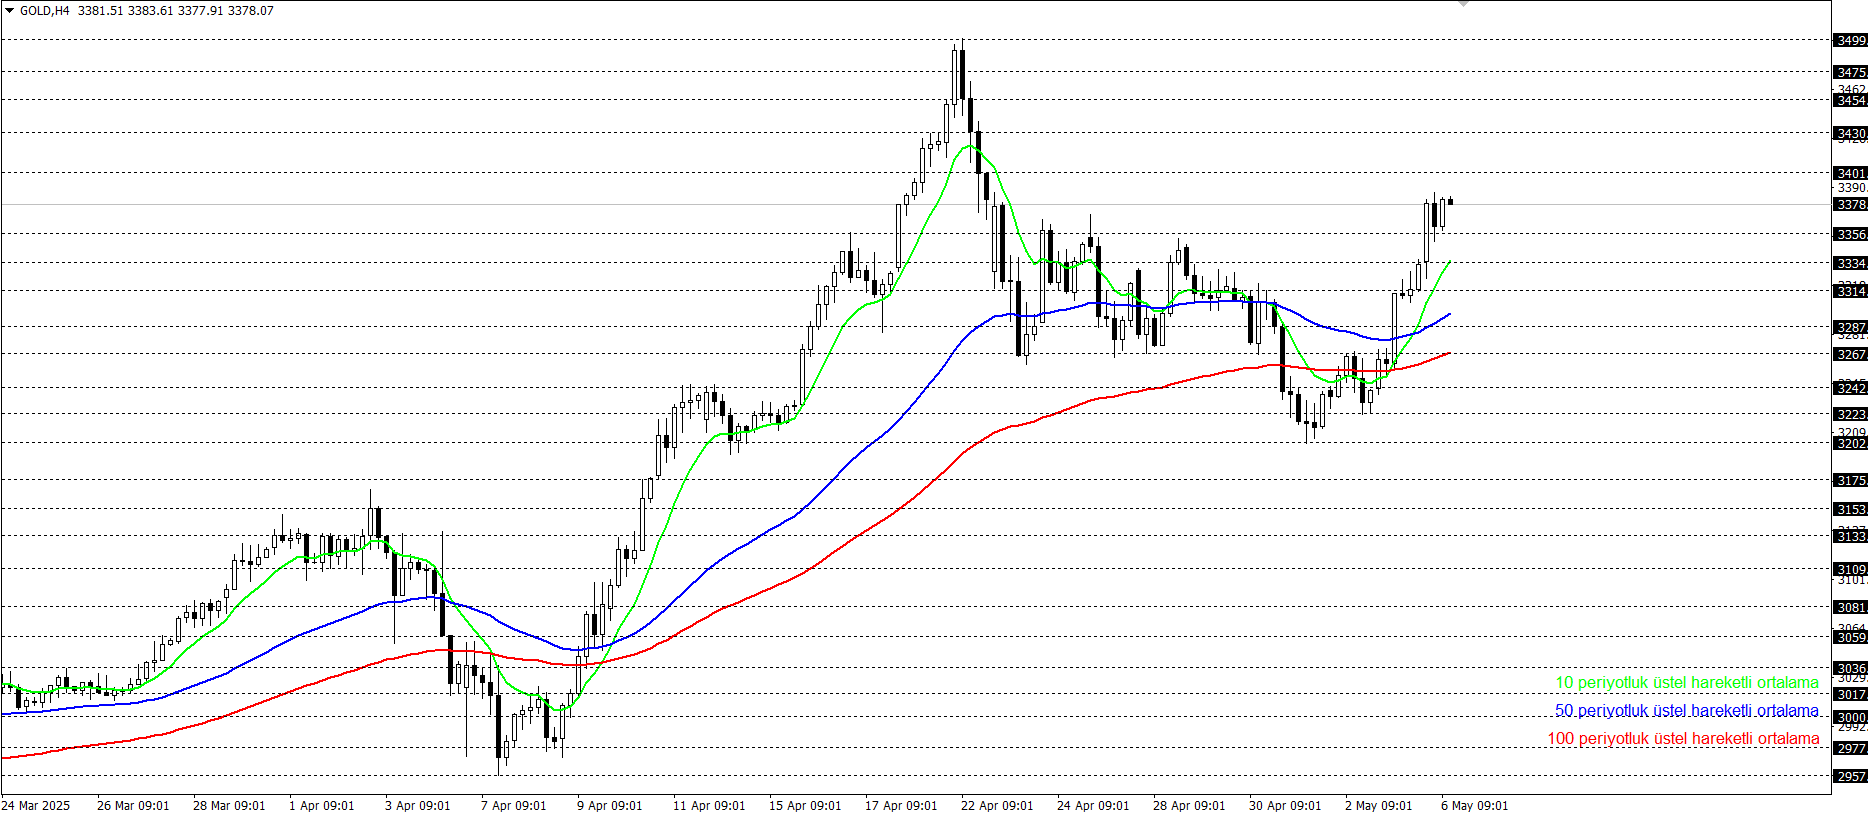Click the 24 Mar 2025 date label
Viewport: 1868px width, 818px height.
36,806
